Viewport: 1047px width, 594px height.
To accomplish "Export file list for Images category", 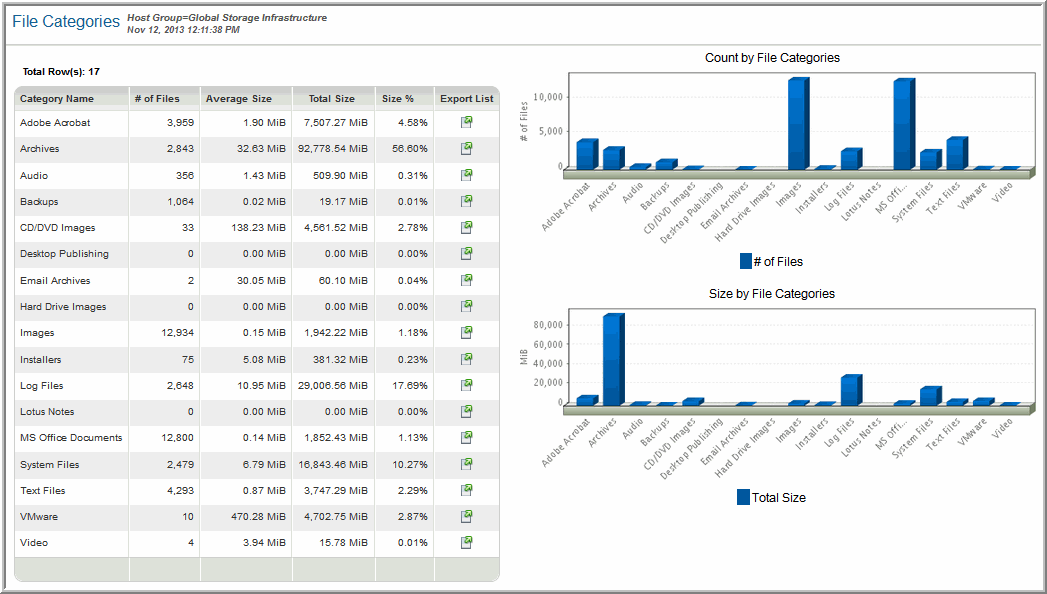I will pos(466,333).
